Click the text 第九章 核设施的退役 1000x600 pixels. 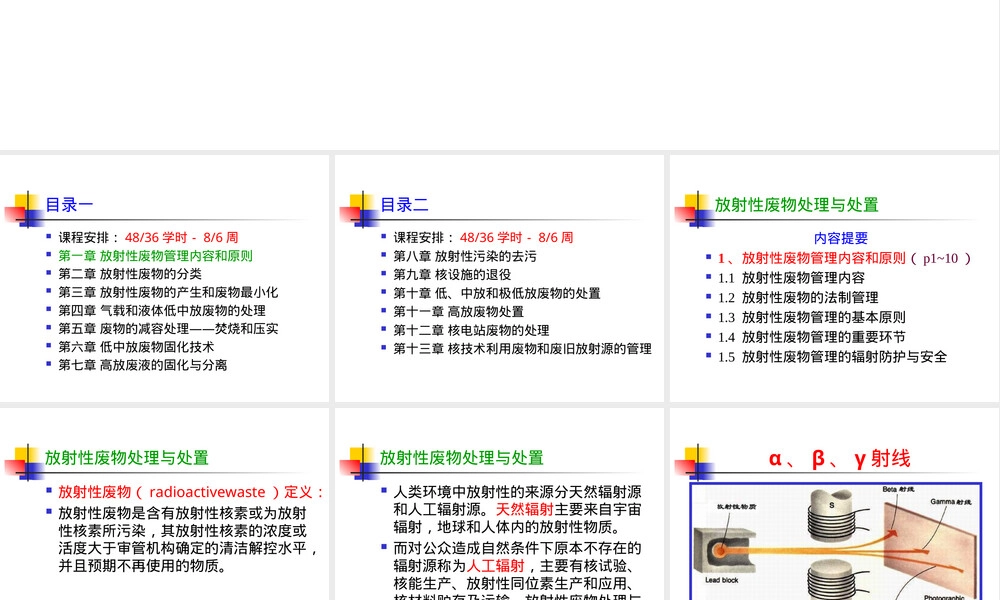452,275
